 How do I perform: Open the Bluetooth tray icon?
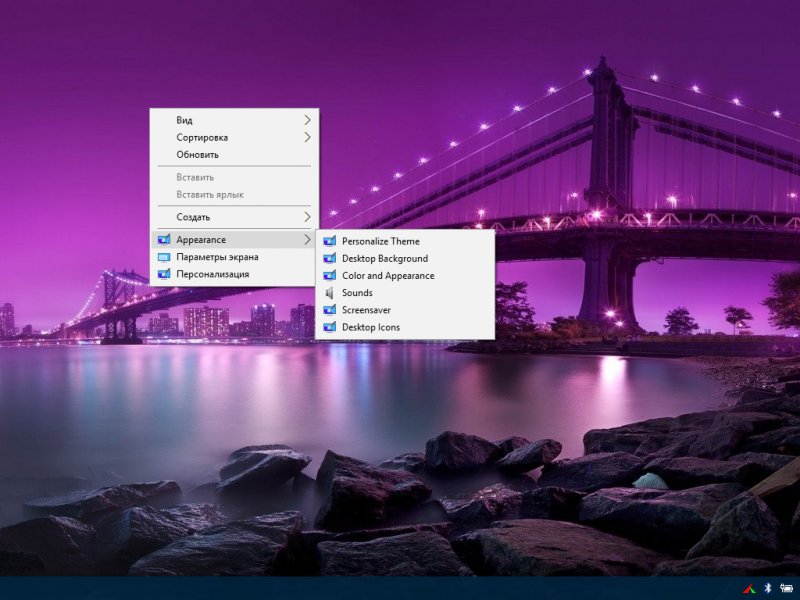768,588
